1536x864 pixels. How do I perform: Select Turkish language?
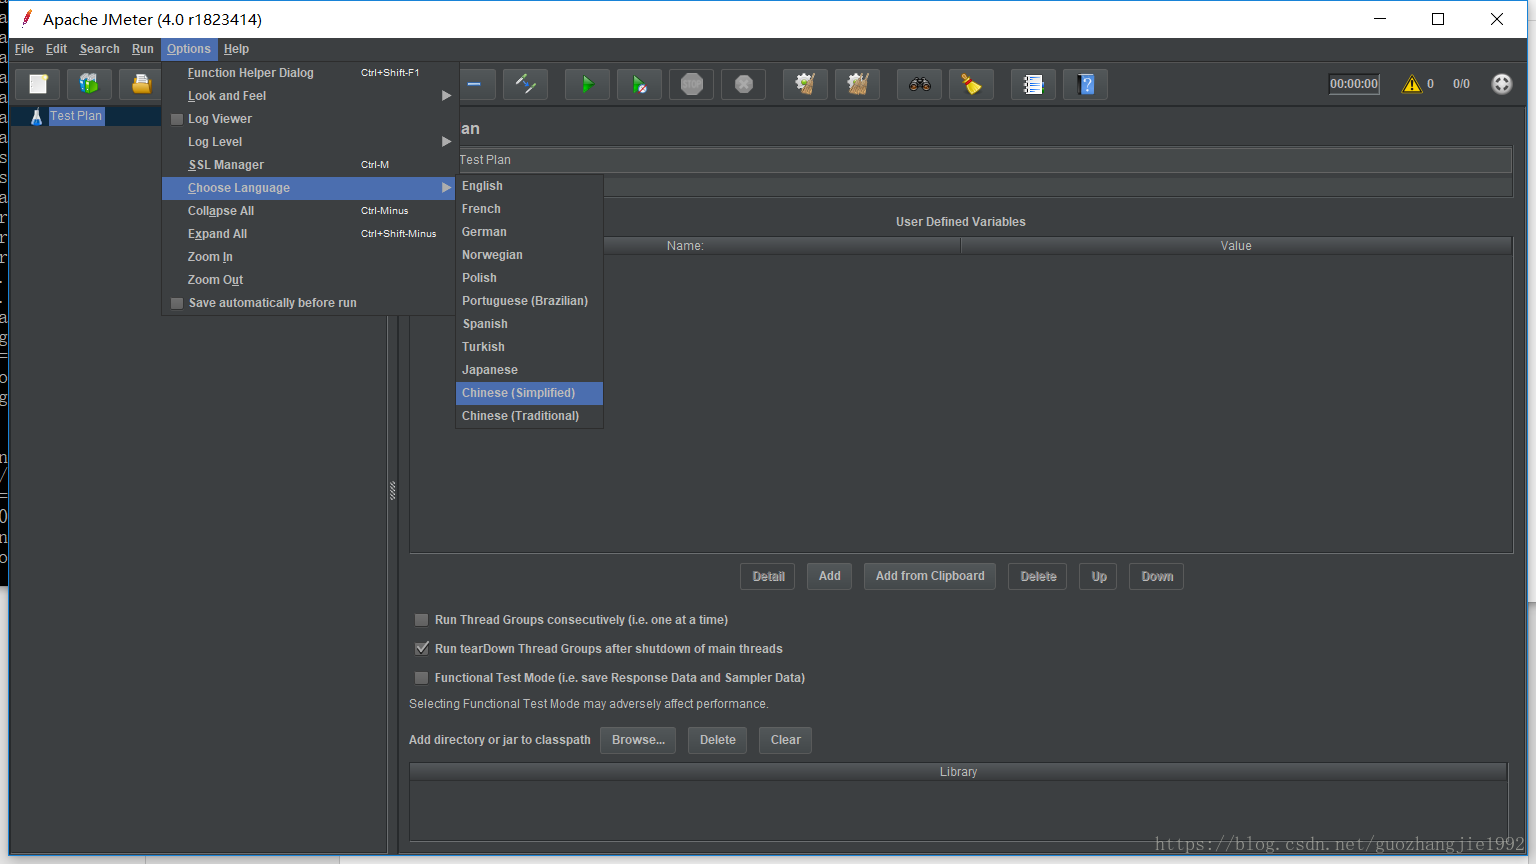click(x=529, y=347)
